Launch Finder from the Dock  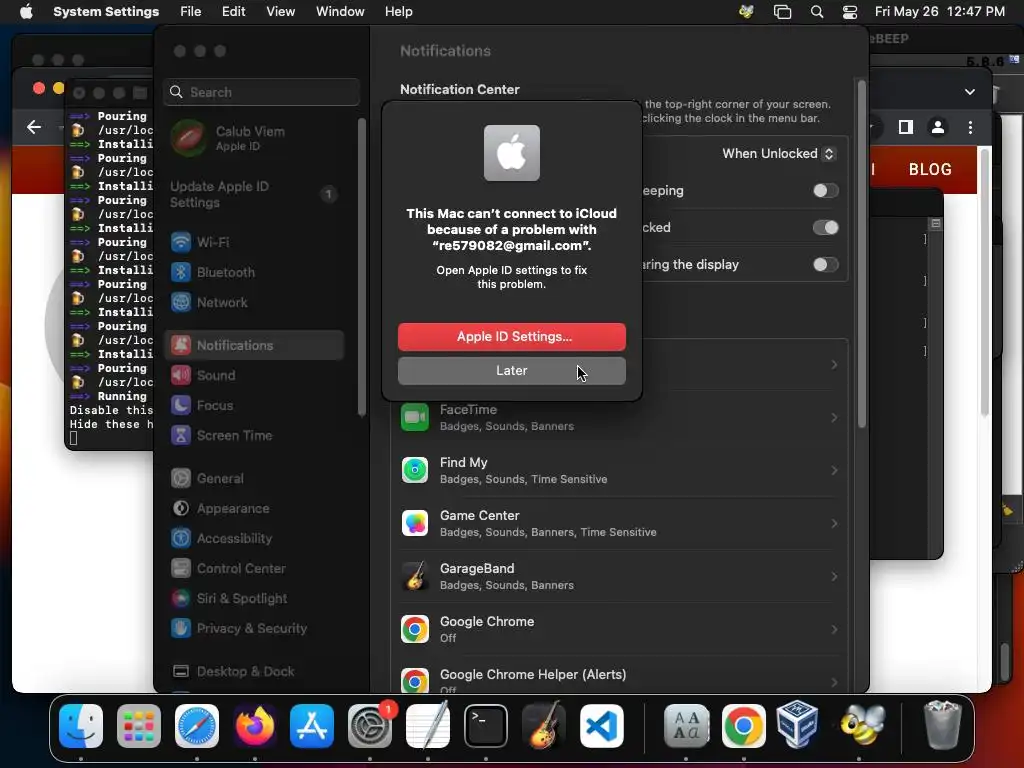pyautogui.click(x=81, y=726)
